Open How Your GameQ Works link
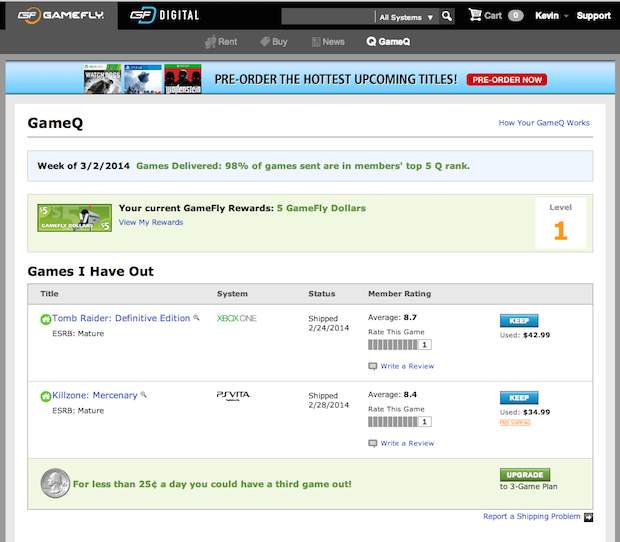The height and width of the screenshot is (542, 620). pyautogui.click(x=544, y=123)
